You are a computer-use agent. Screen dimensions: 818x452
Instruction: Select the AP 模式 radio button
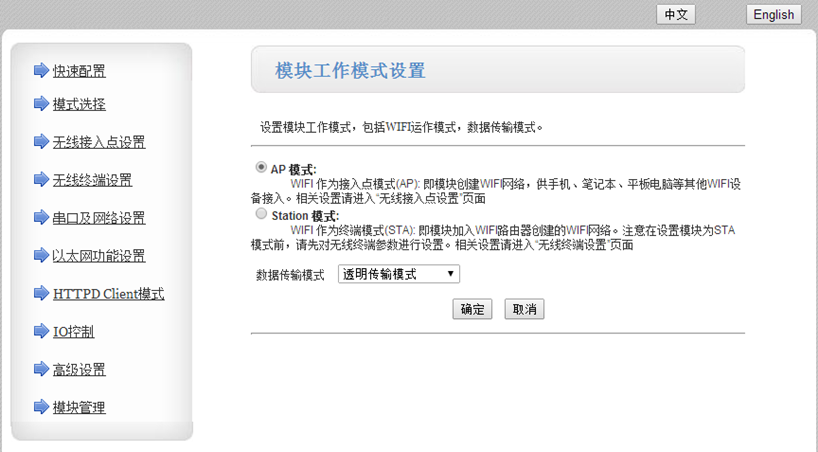click(262, 168)
